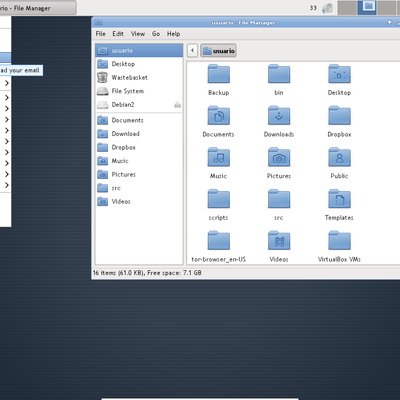
Task: Open the Help menu
Action: [x=173, y=34]
